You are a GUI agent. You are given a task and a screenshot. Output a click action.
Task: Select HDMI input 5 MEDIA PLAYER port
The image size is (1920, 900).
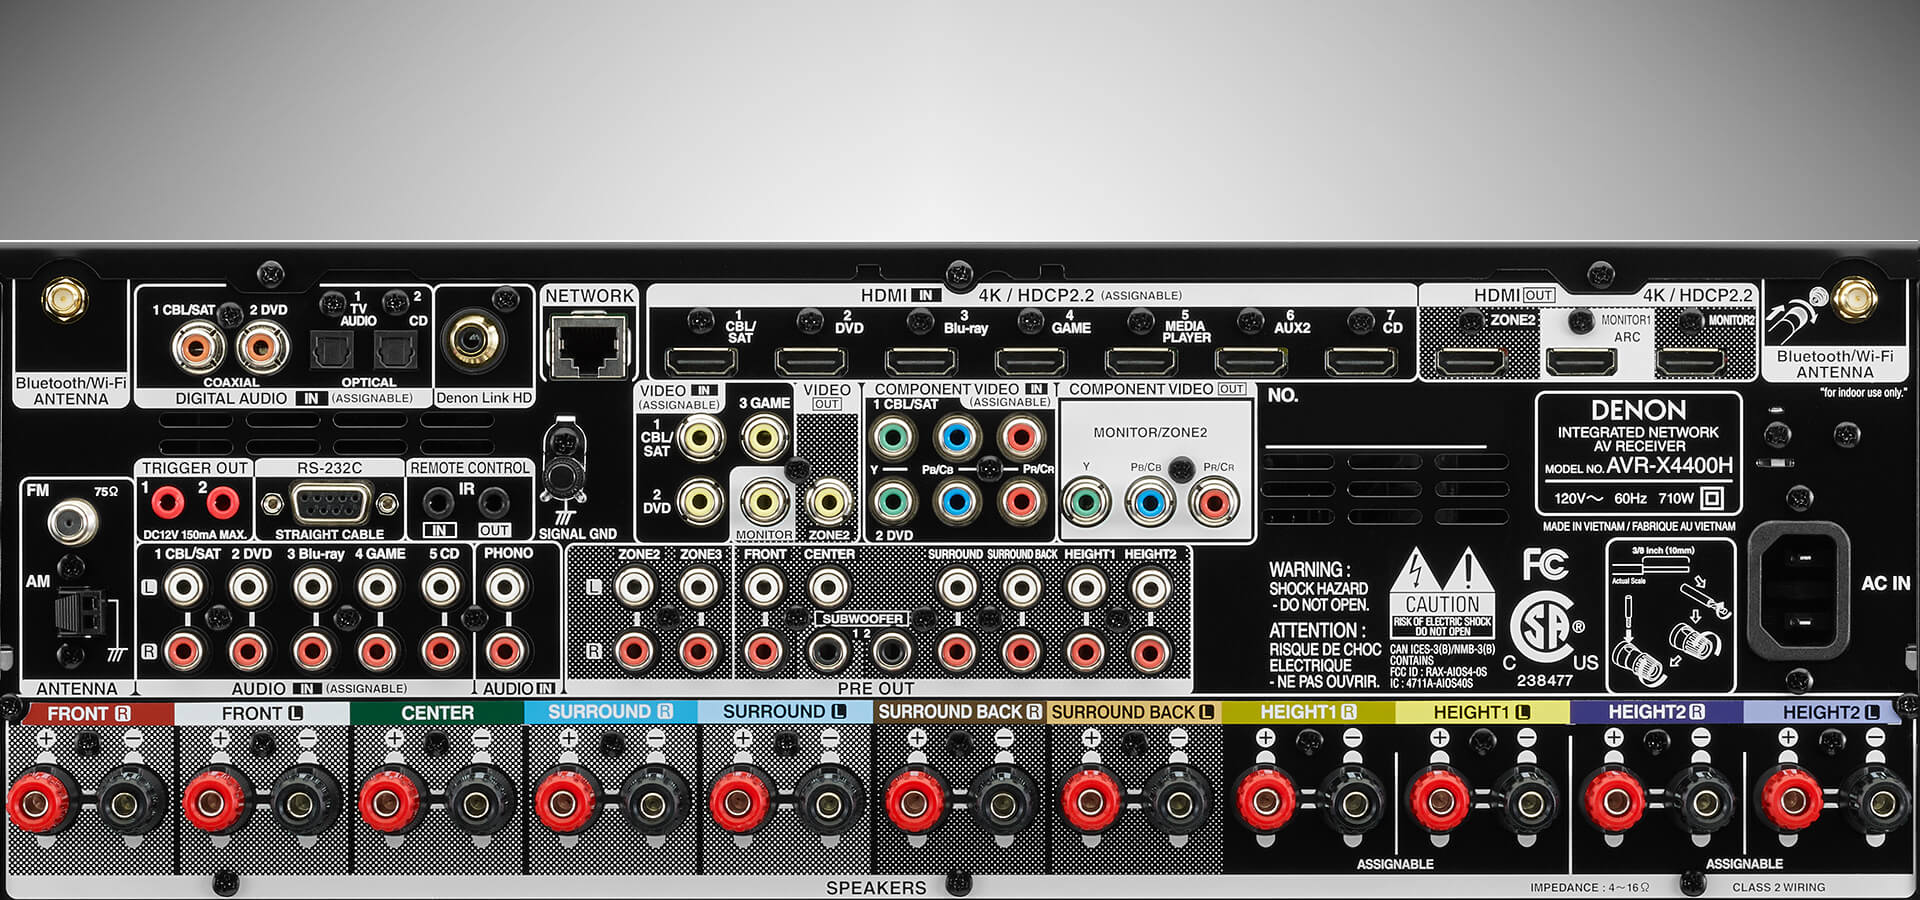coord(1141,360)
